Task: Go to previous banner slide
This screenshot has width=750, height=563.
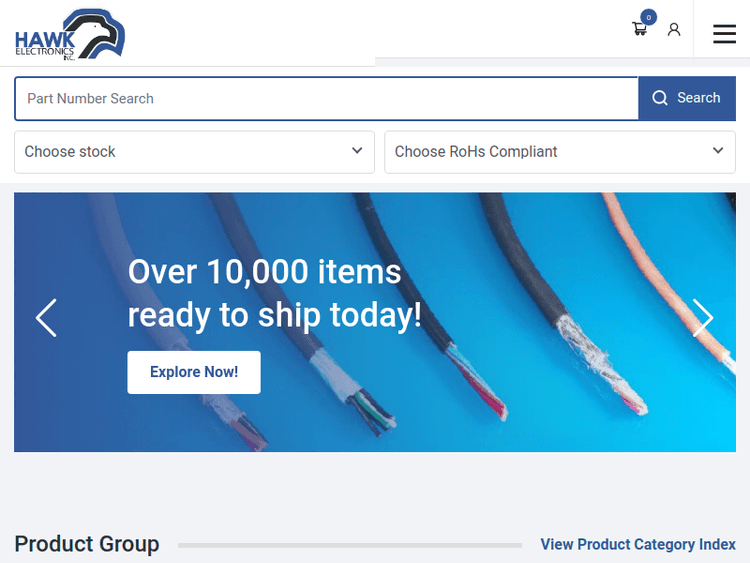Action: point(46,318)
